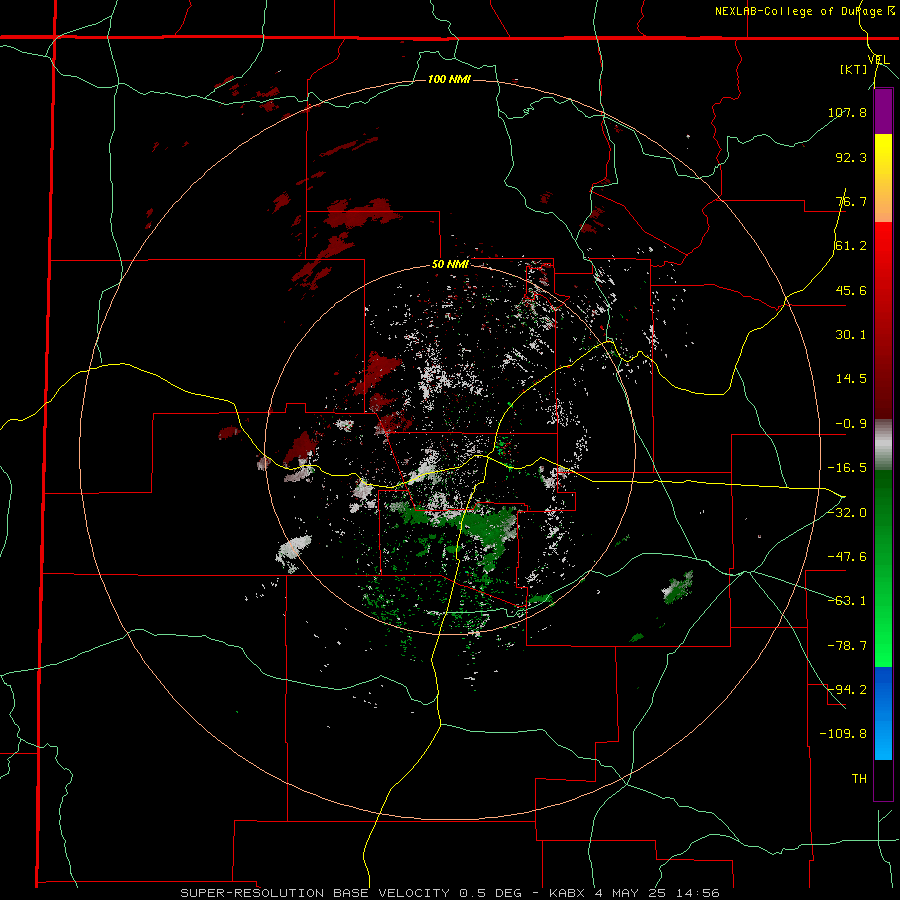Viewport: 900px width, 900px height.
Task: Click the 14.5 velocity scale value
Action: pos(851,379)
